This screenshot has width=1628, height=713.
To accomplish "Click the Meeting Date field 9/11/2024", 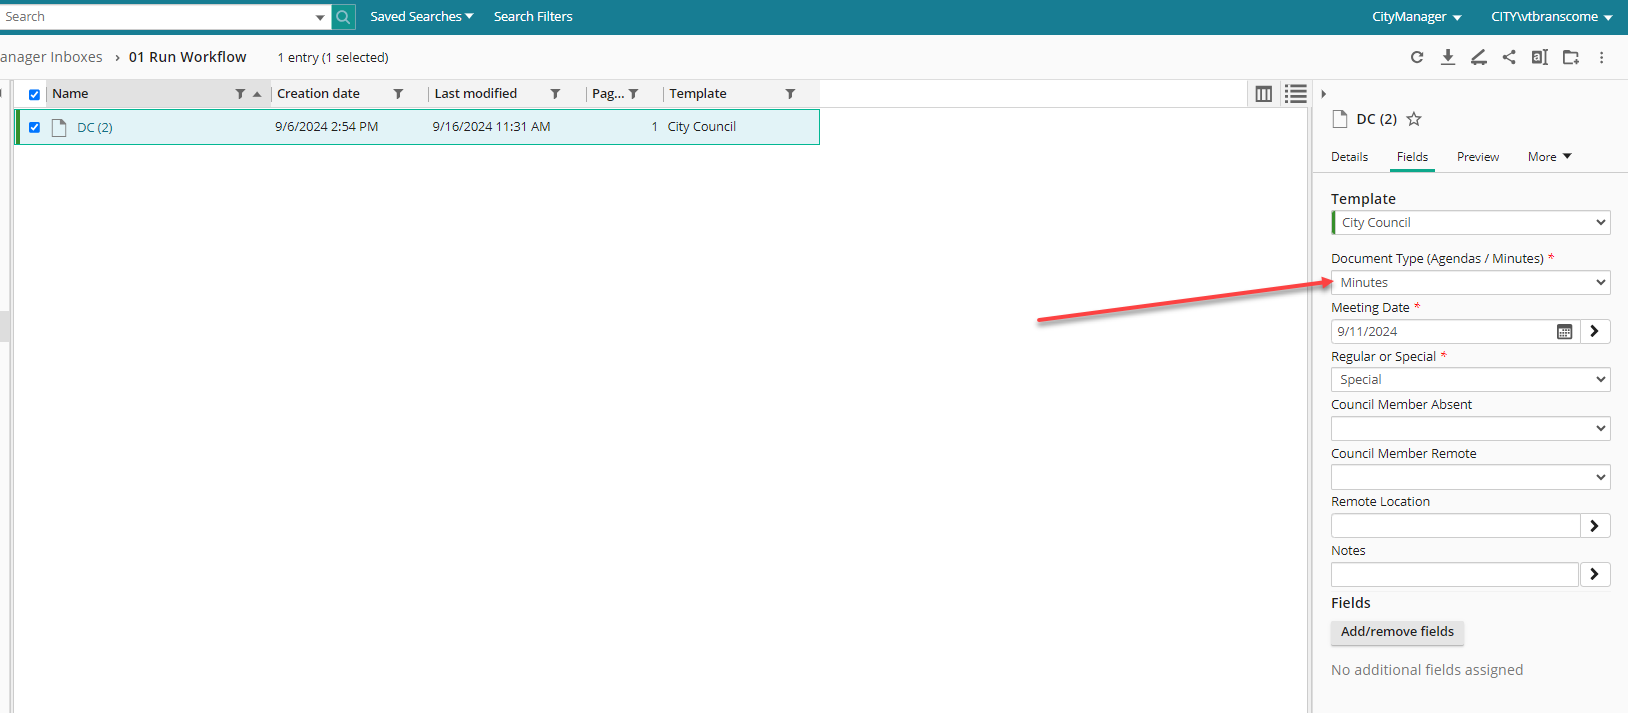I will coord(1440,332).
